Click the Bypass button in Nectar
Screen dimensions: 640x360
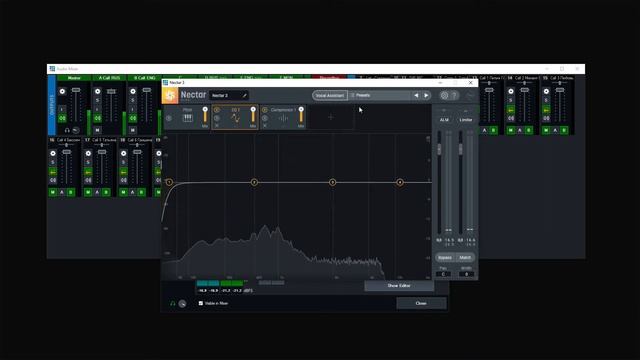click(444, 258)
